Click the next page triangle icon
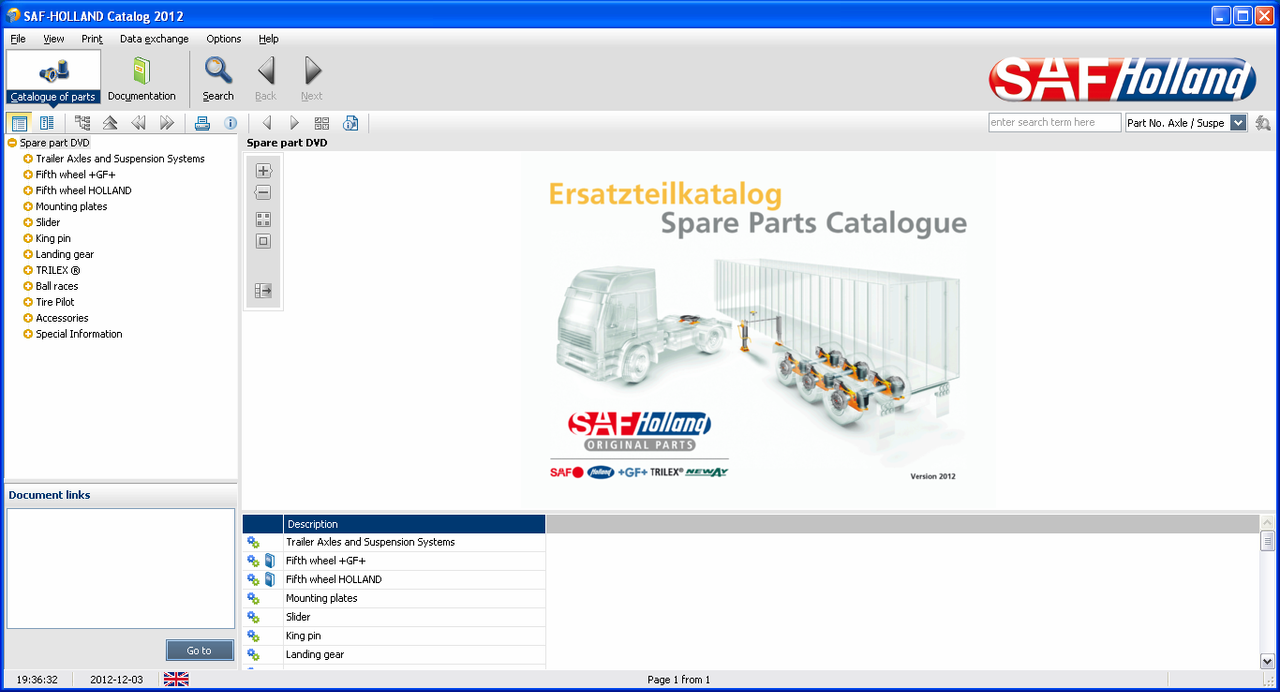The height and width of the screenshot is (692, 1280). [294, 123]
